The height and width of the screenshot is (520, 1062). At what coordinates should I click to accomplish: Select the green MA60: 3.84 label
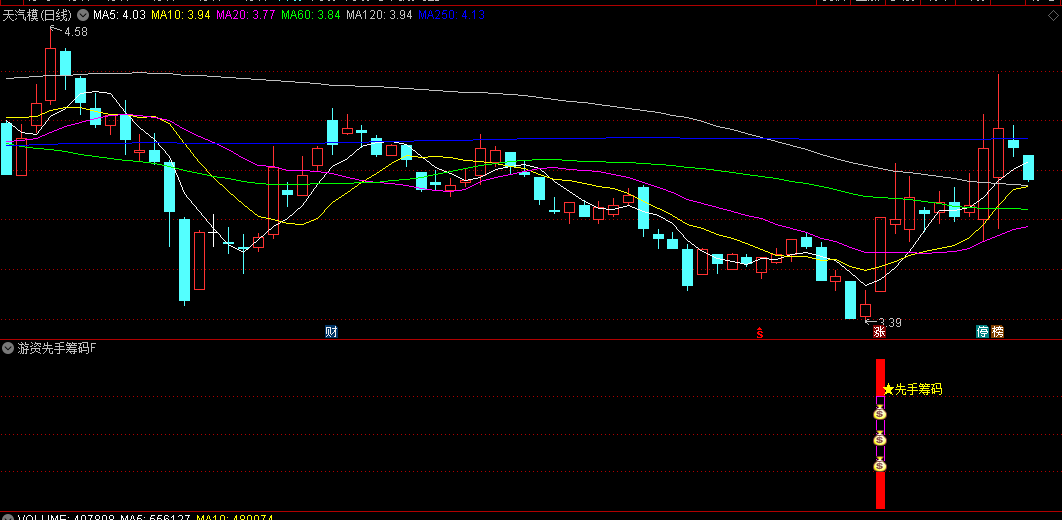[310, 14]
